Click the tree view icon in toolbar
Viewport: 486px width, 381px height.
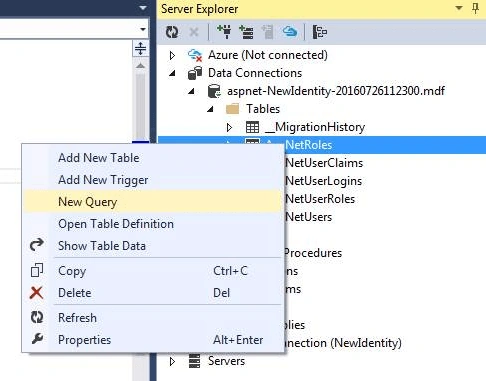tap(320, 32)
